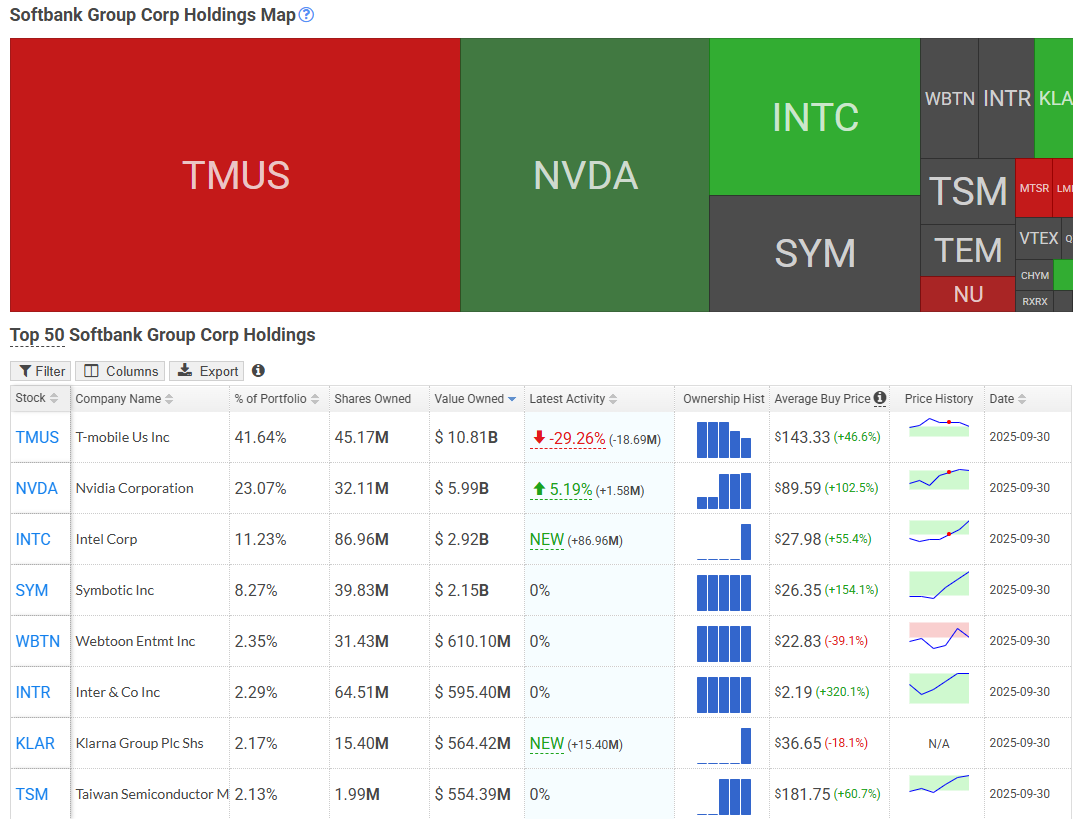Open the NVDA stock link
The image size is (1073, 819).
pyautogui.click(x=36, y=489)
